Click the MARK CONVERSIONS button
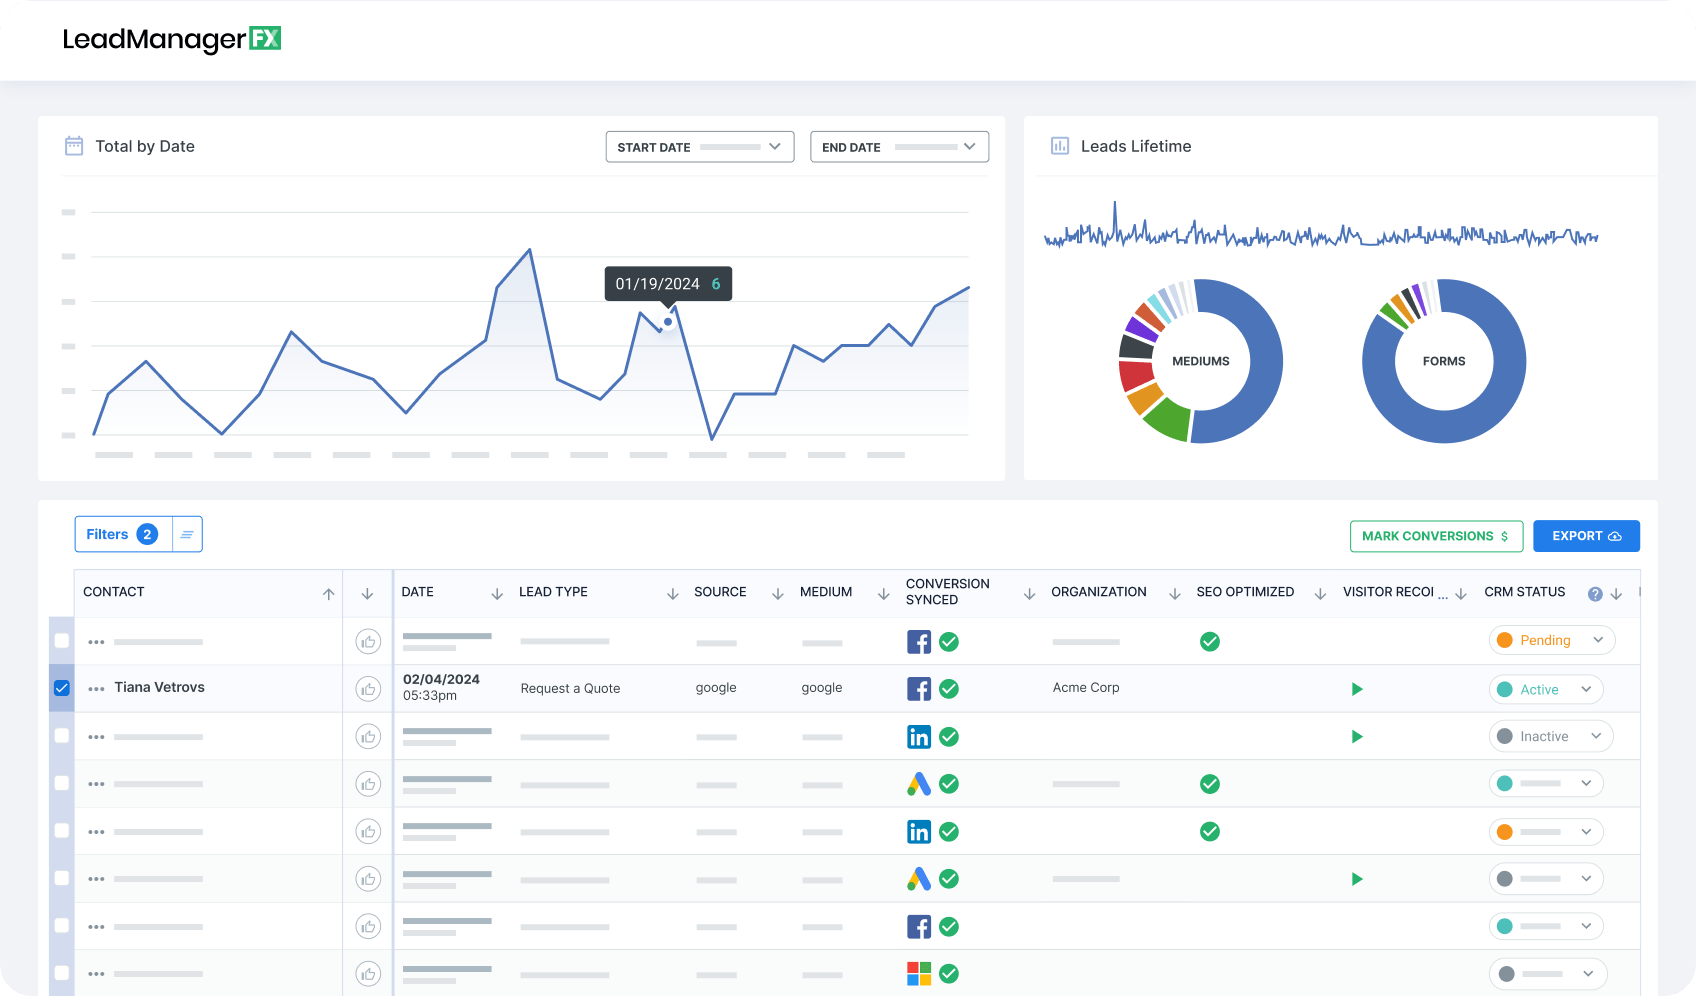The width and height of the screenshot is (1696, 996). [1436, 536]
